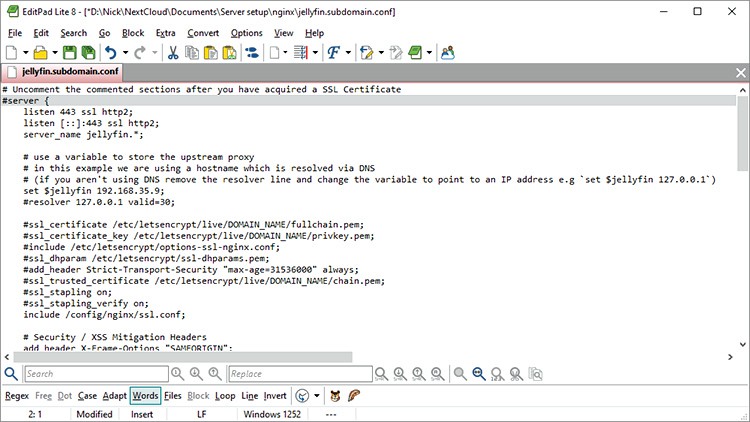This screenshot has height=422, width=750.
Task: Create a new file with the New icon
Action: pyautogui.click(x=11, y=53)
